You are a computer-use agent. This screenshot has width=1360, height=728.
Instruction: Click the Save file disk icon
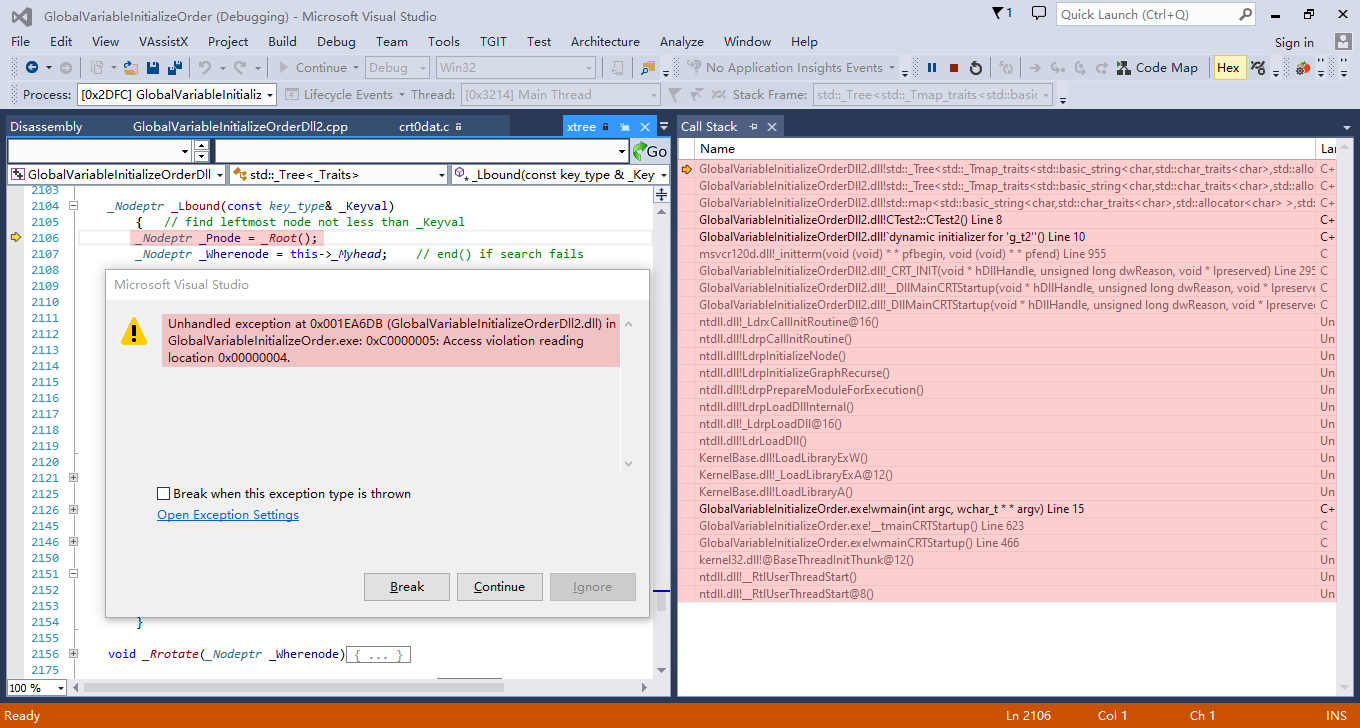click(153, 68)
